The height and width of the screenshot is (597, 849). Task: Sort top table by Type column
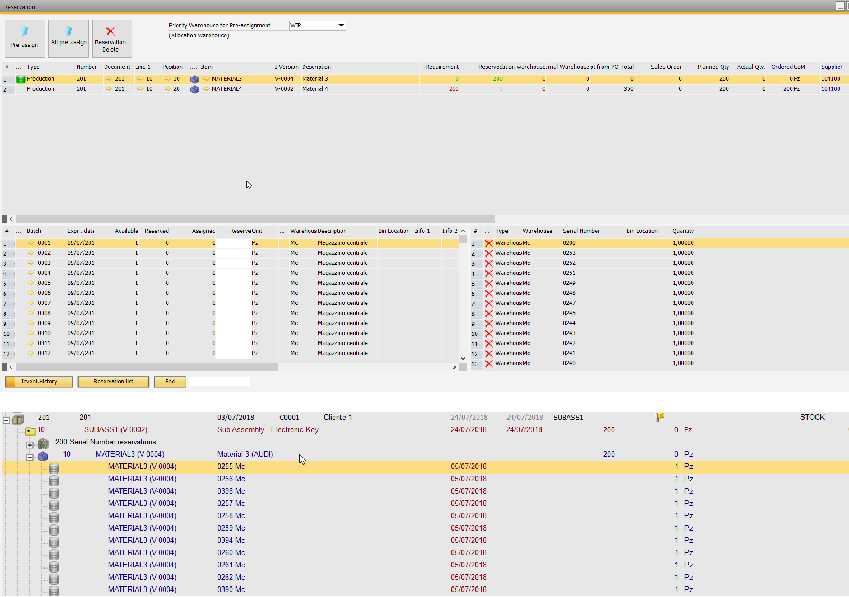point(34,67)
